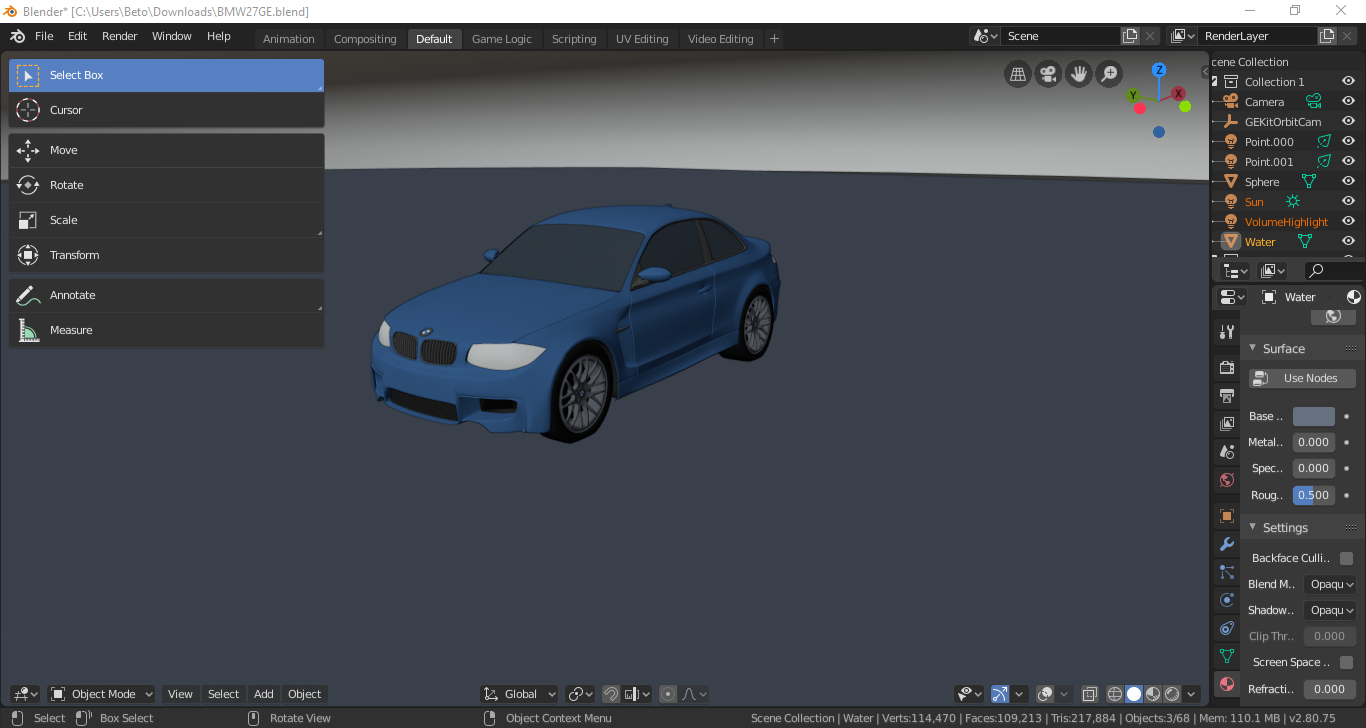Open the File menu
Viewport: 1366px width, 728px height.
[x=44, y=36]
